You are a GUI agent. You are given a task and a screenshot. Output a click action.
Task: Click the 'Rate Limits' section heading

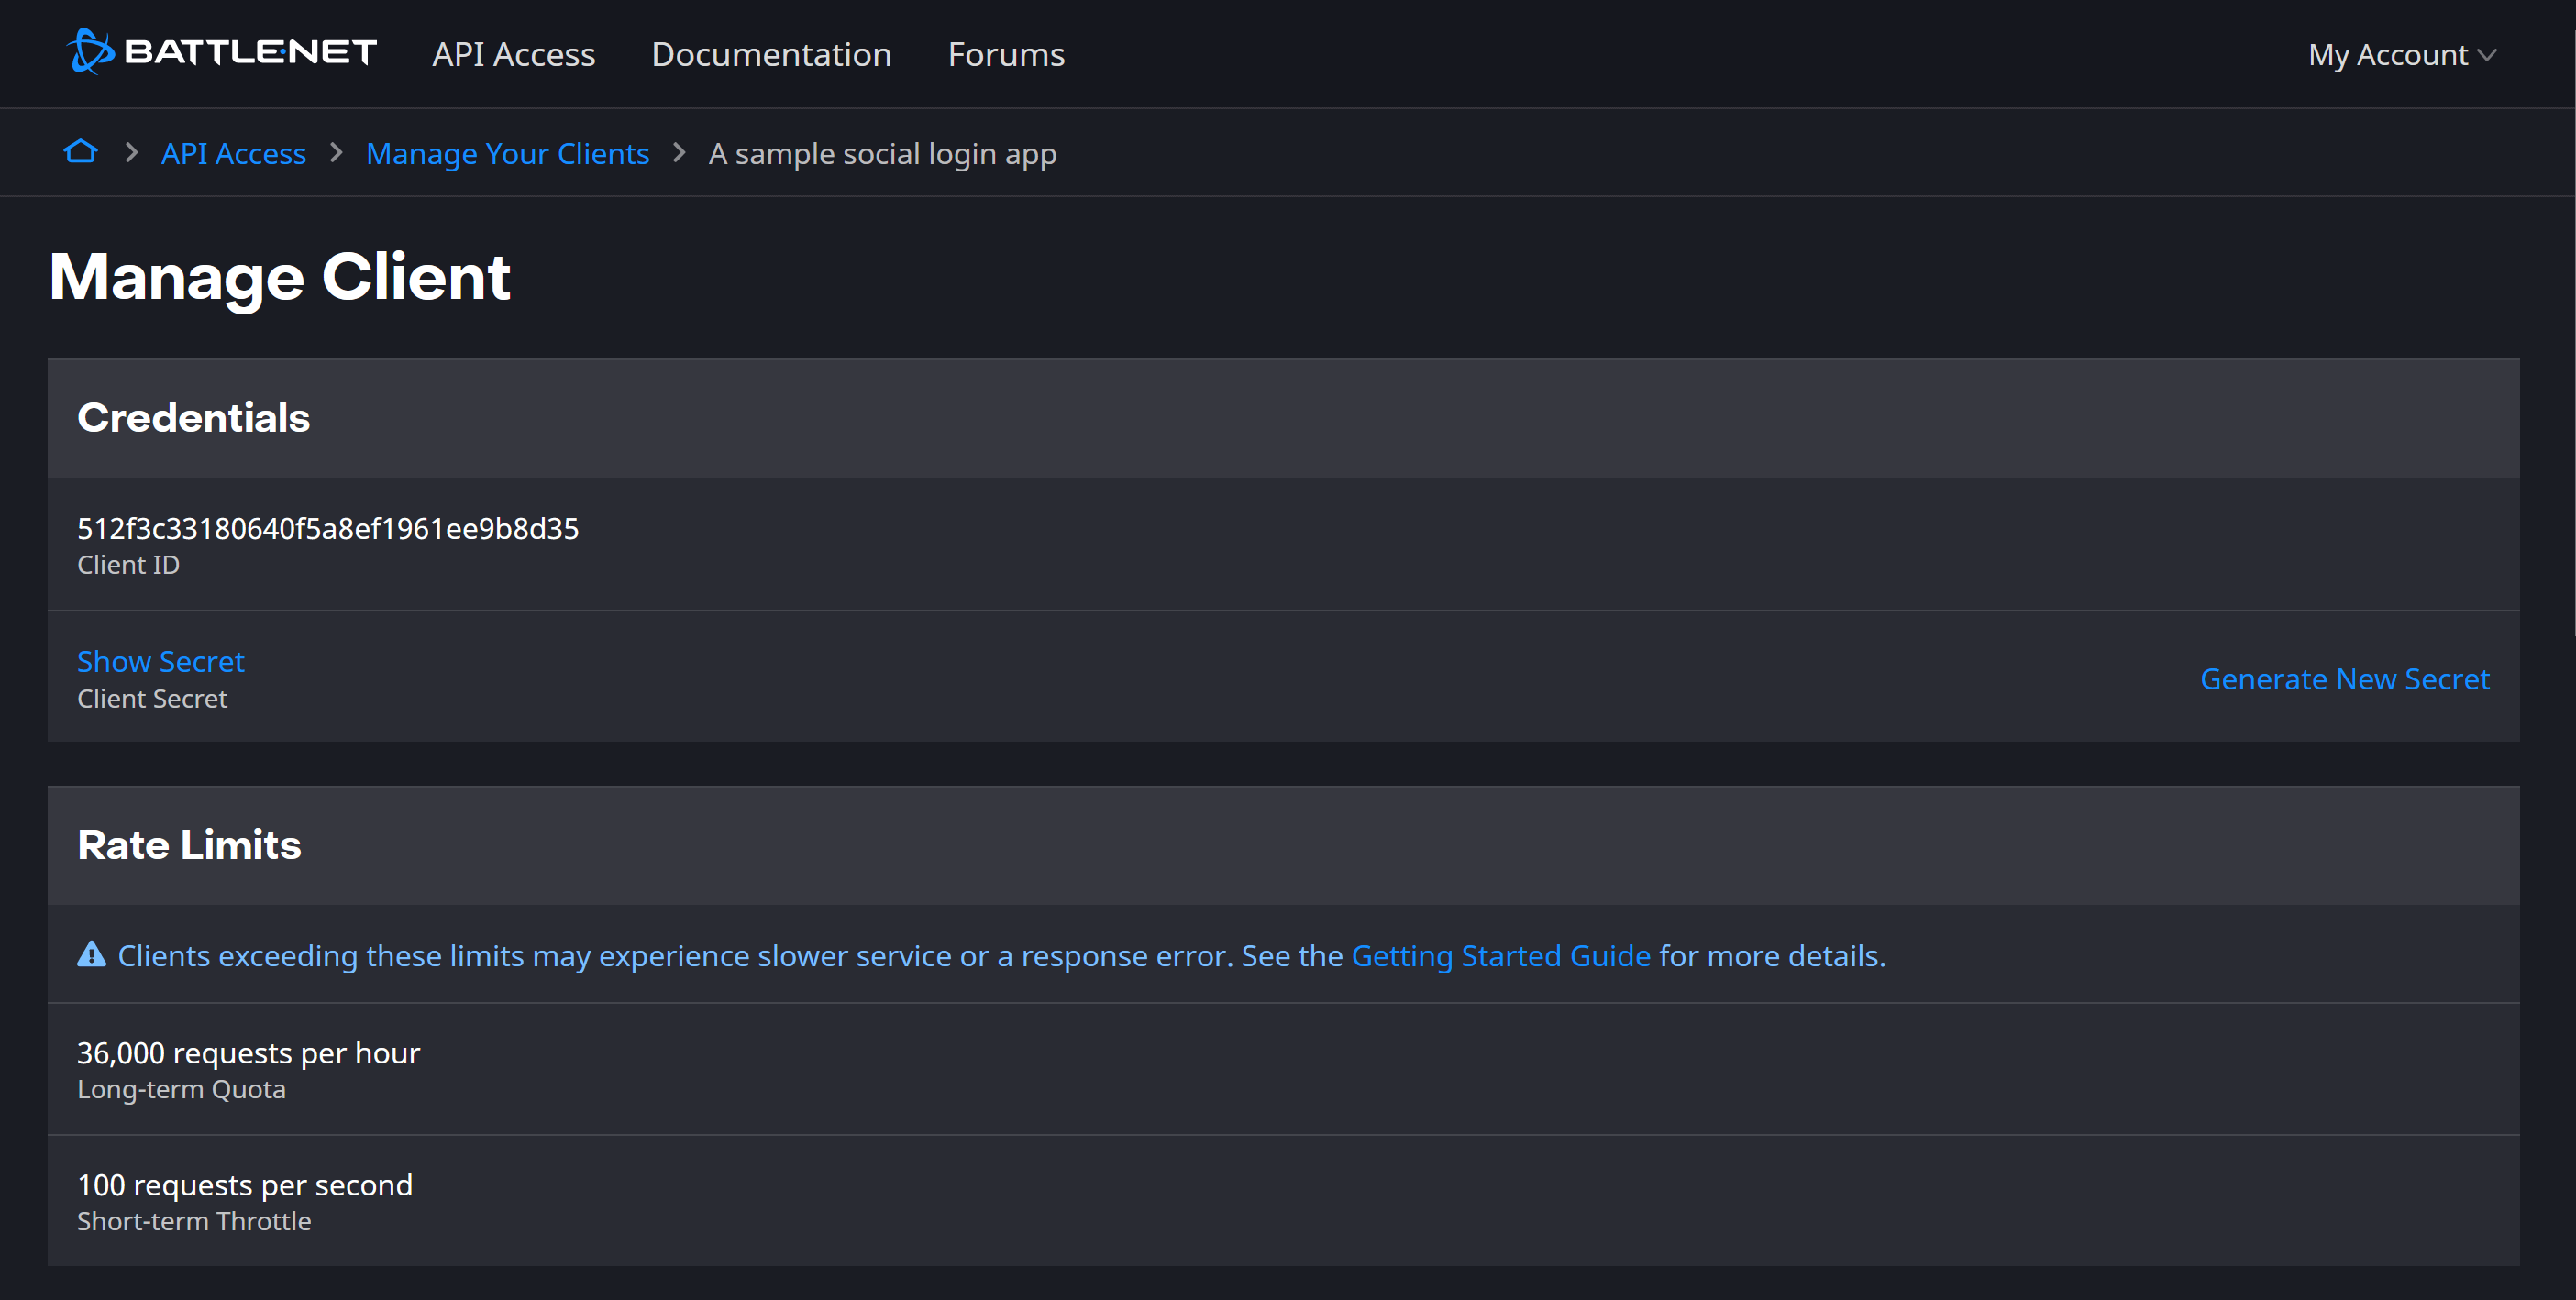189,845
